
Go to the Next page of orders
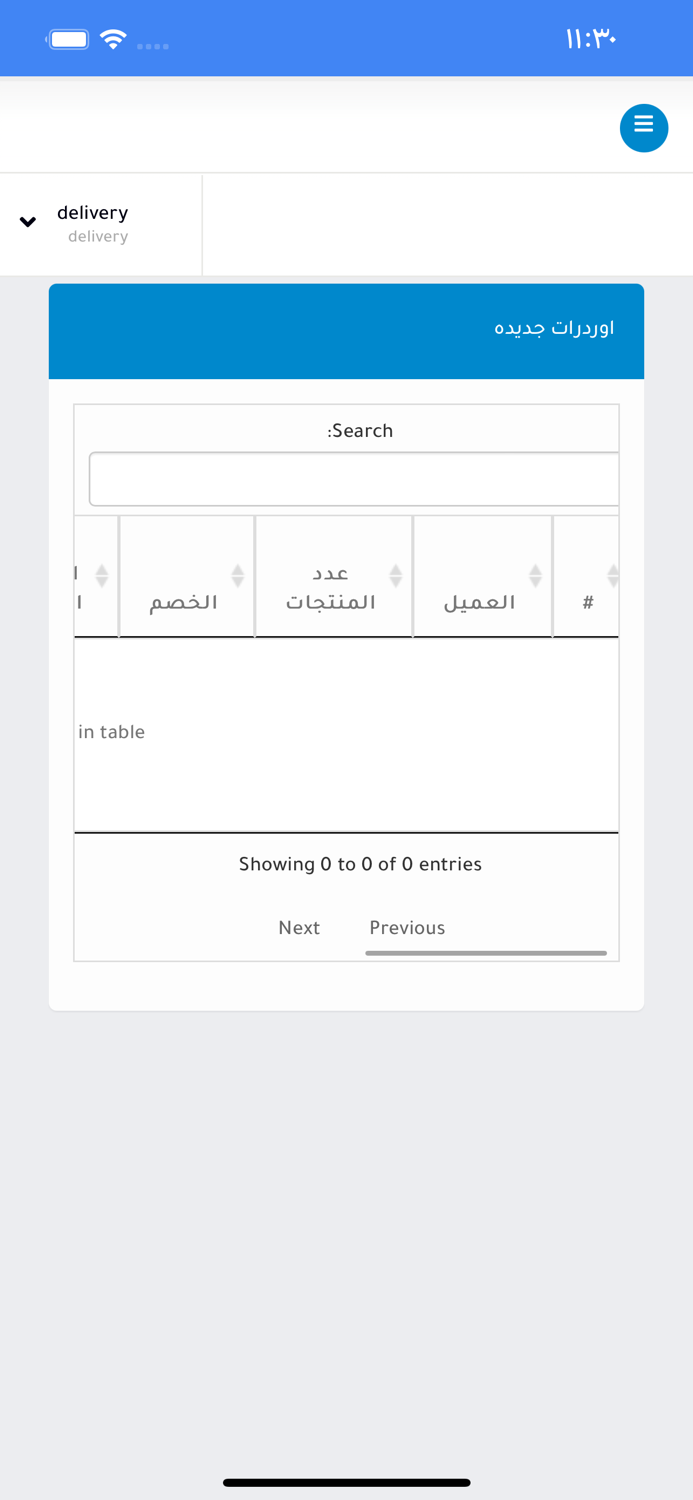pyautogui.click(x=299, y=928)
